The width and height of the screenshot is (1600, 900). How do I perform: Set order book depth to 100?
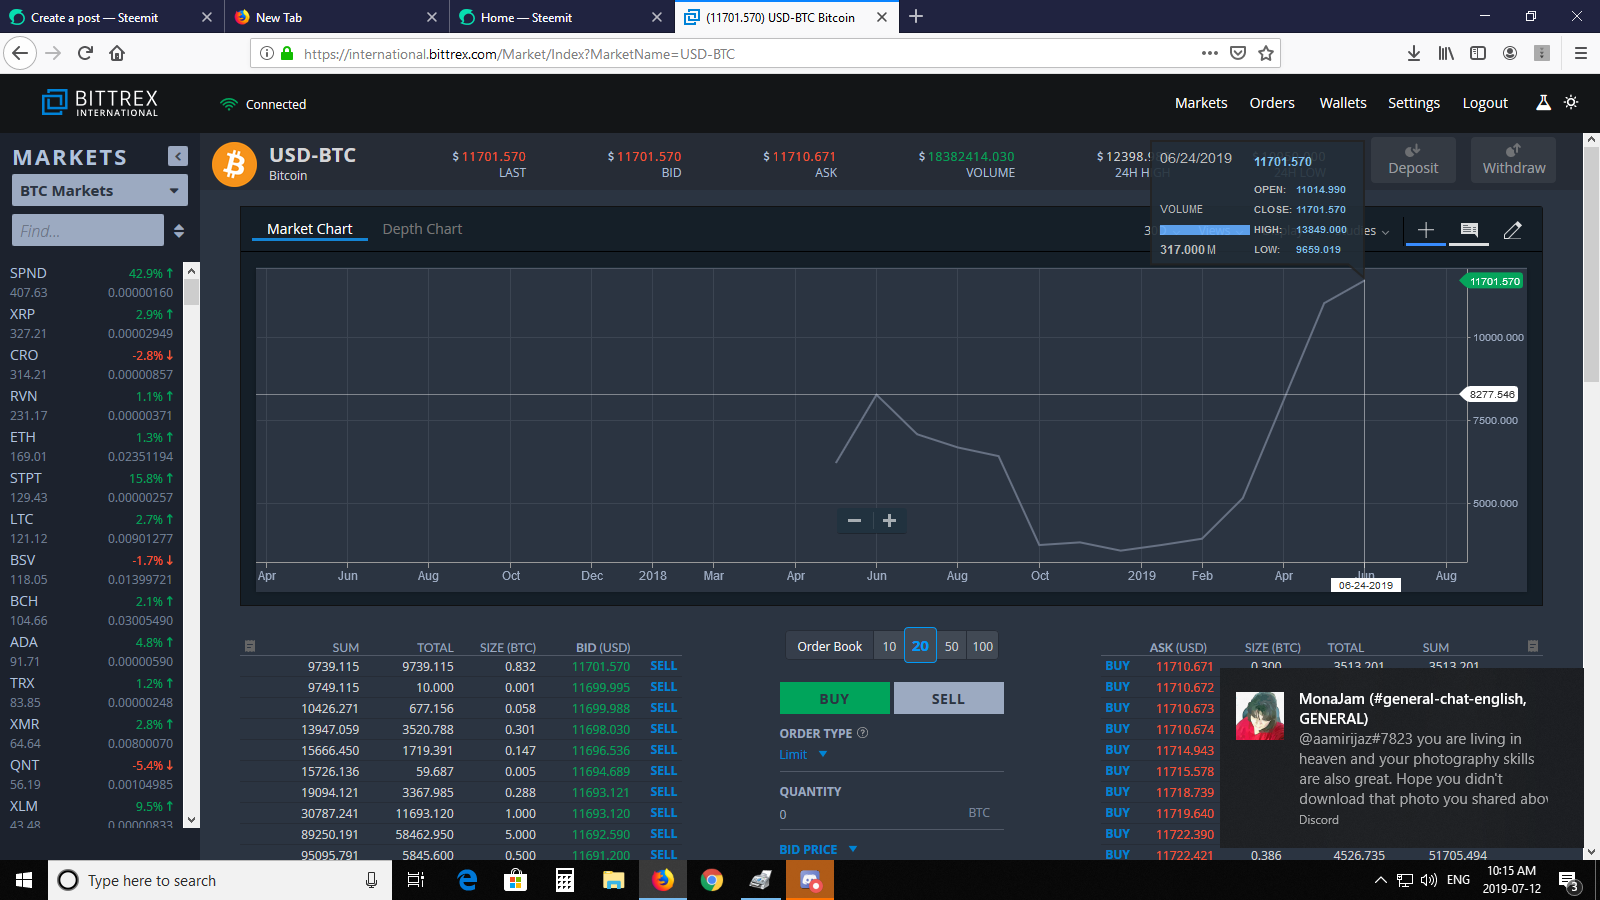pyautogui.click(x=983, y=646)
